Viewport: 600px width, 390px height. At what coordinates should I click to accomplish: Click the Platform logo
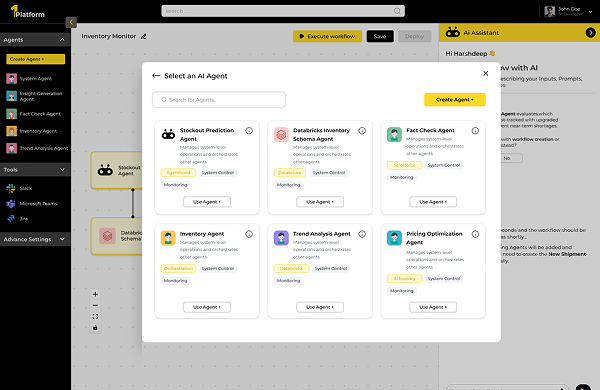[28, 12]
